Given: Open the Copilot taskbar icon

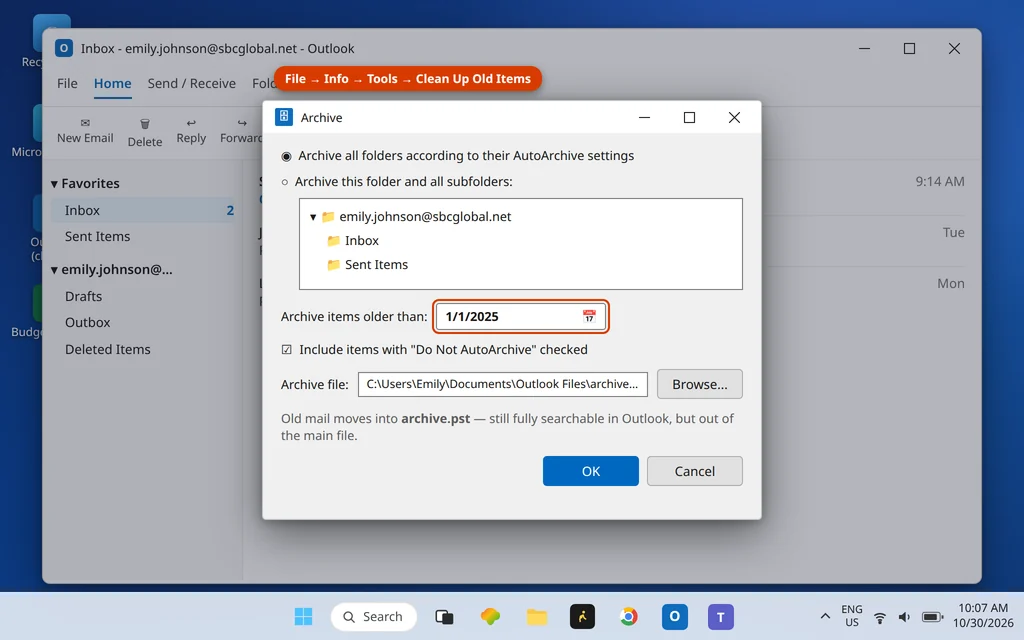Looking at the screenshot, I should coord(490,616).
